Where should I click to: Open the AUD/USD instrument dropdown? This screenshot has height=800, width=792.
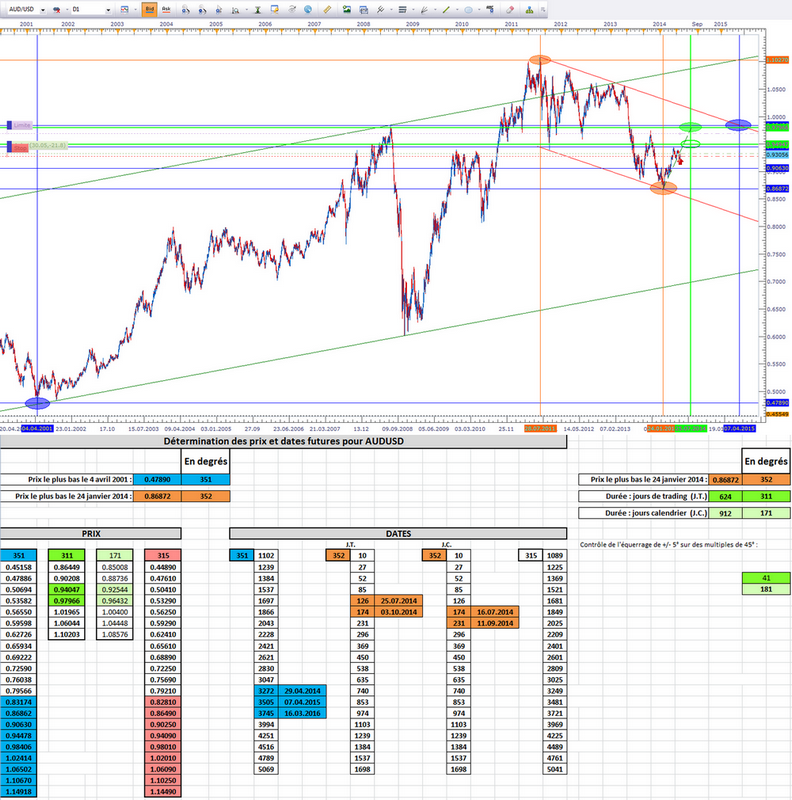click(x=43, y=10)
